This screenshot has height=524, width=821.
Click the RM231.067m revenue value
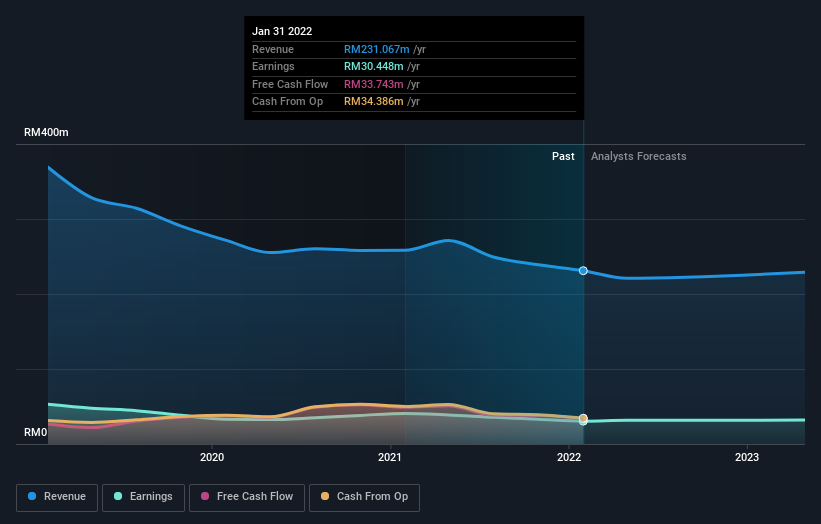pyautogui.click(x=376, y=49)
